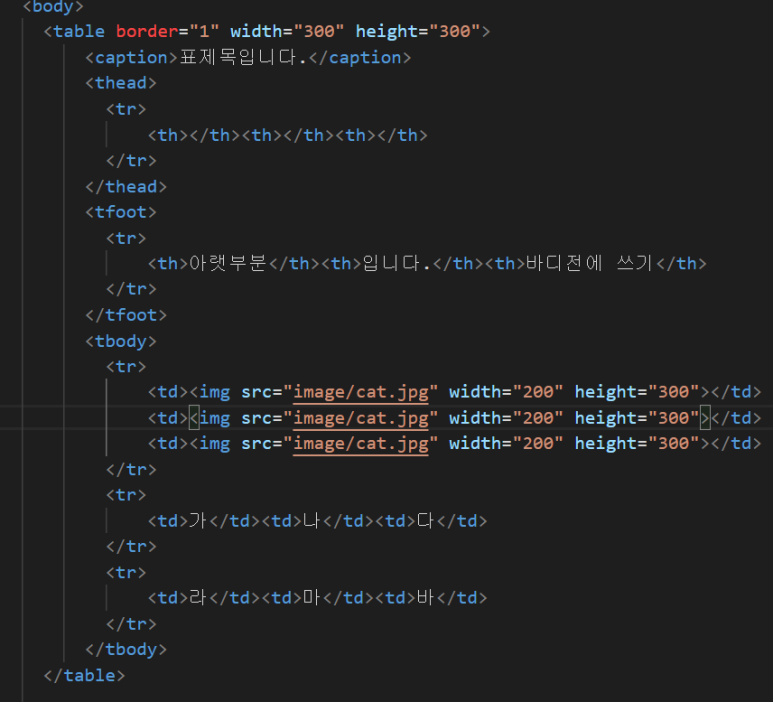Open image/cat.jpg path on bracket-highlighted line
Screen dimensions: 773x702
click(361, 418)
